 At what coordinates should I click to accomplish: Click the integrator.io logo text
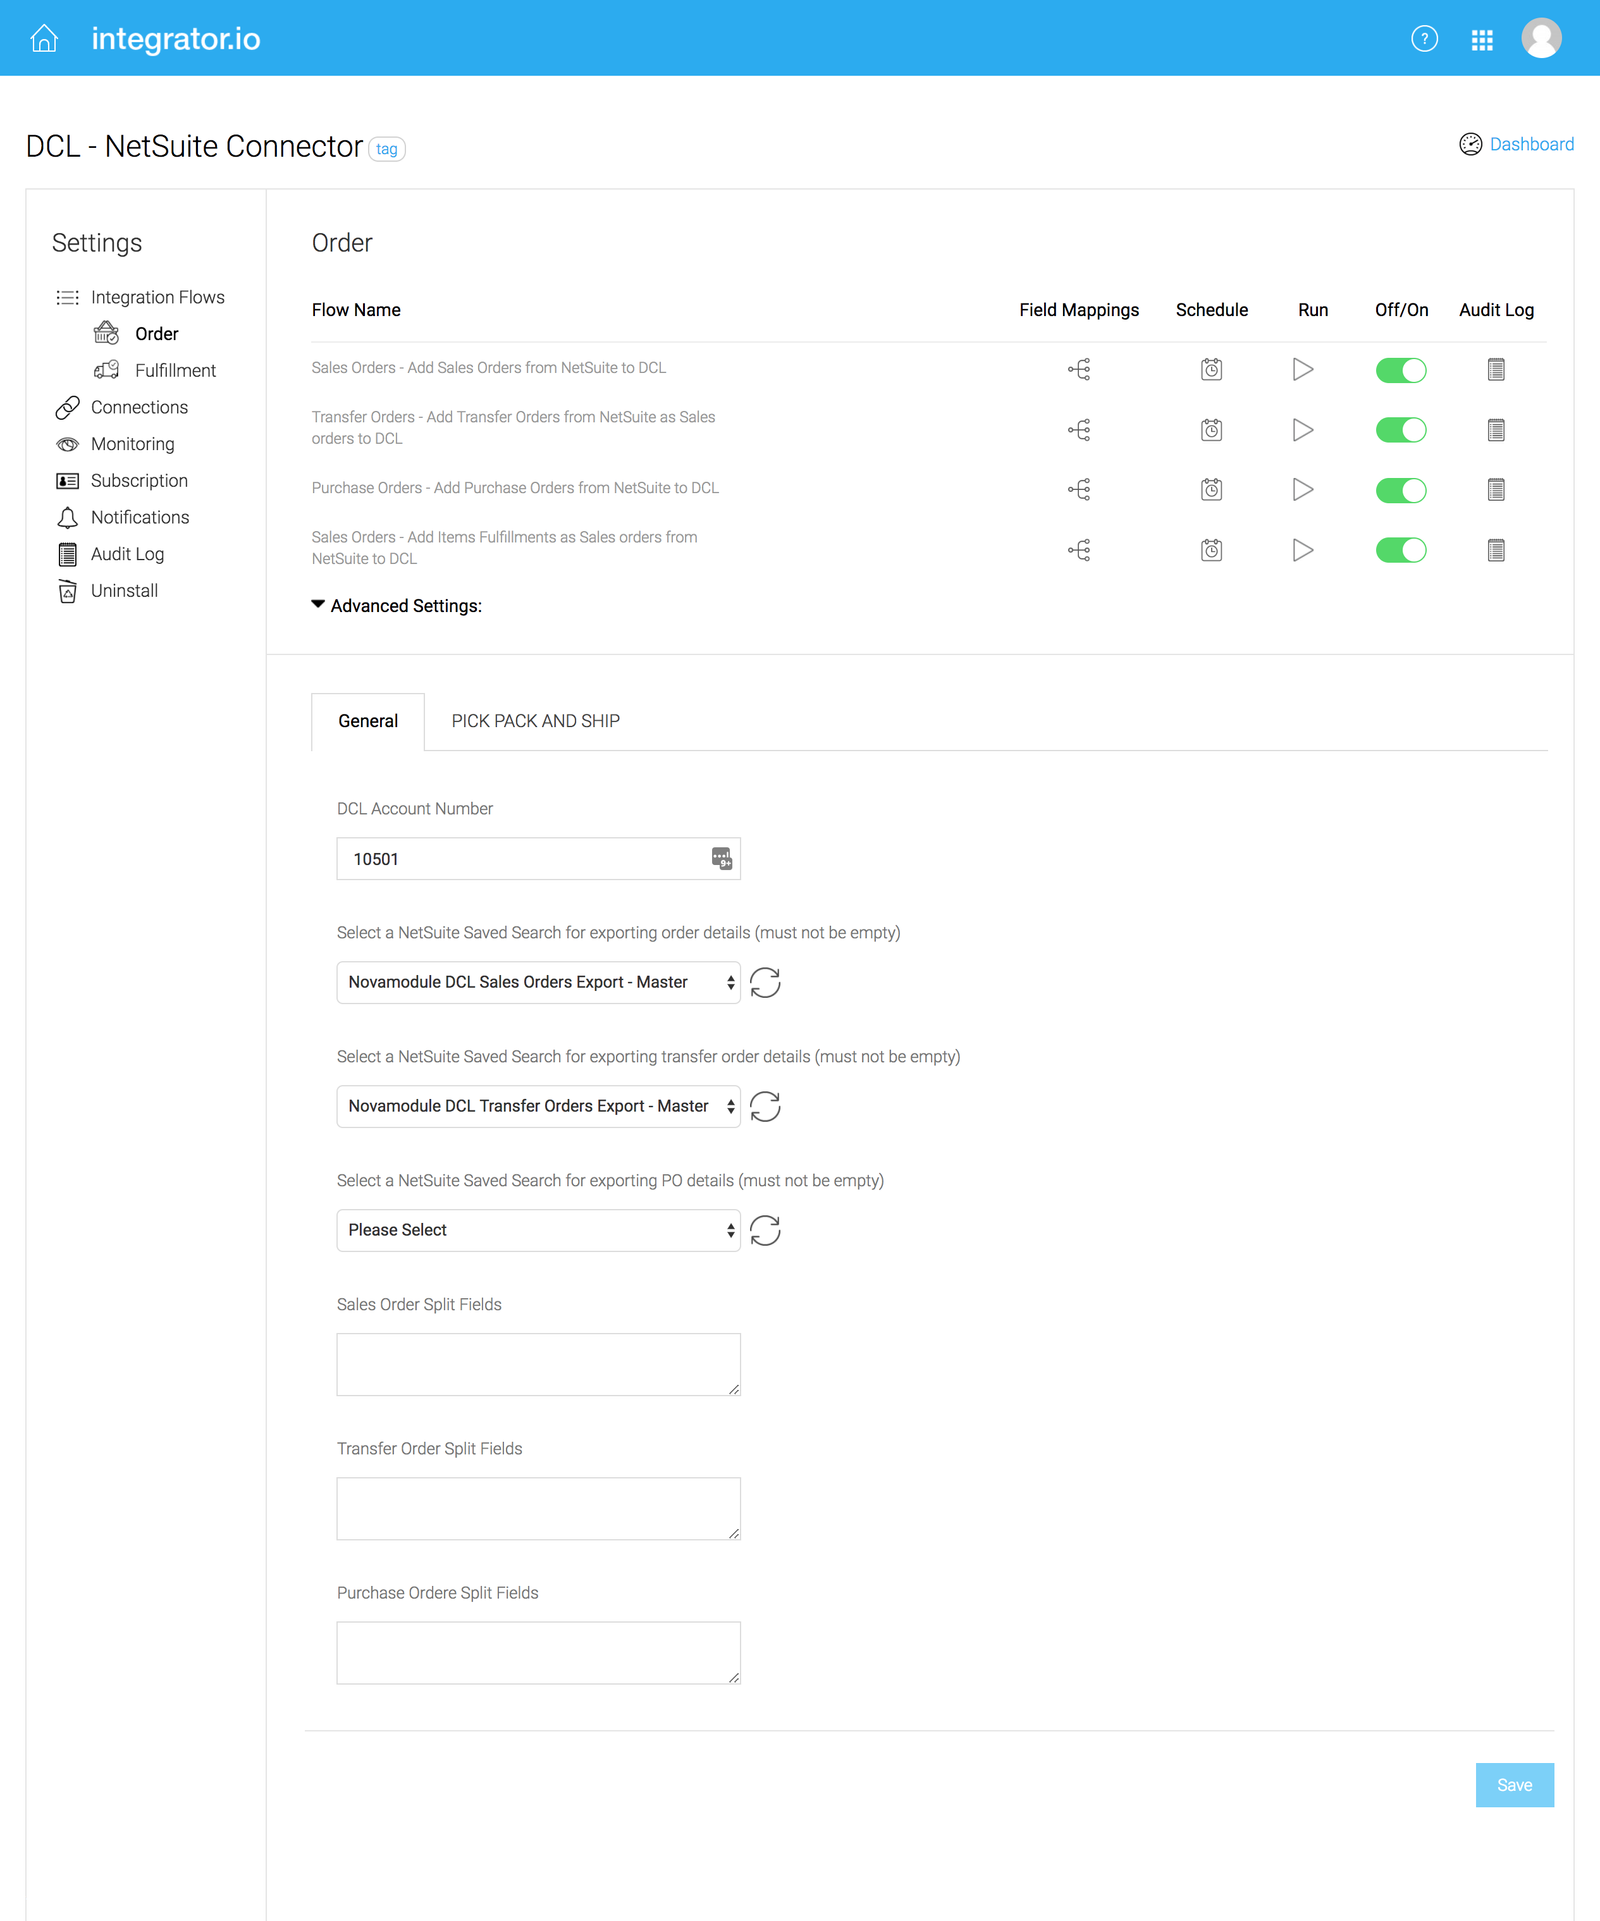(176, 39)
